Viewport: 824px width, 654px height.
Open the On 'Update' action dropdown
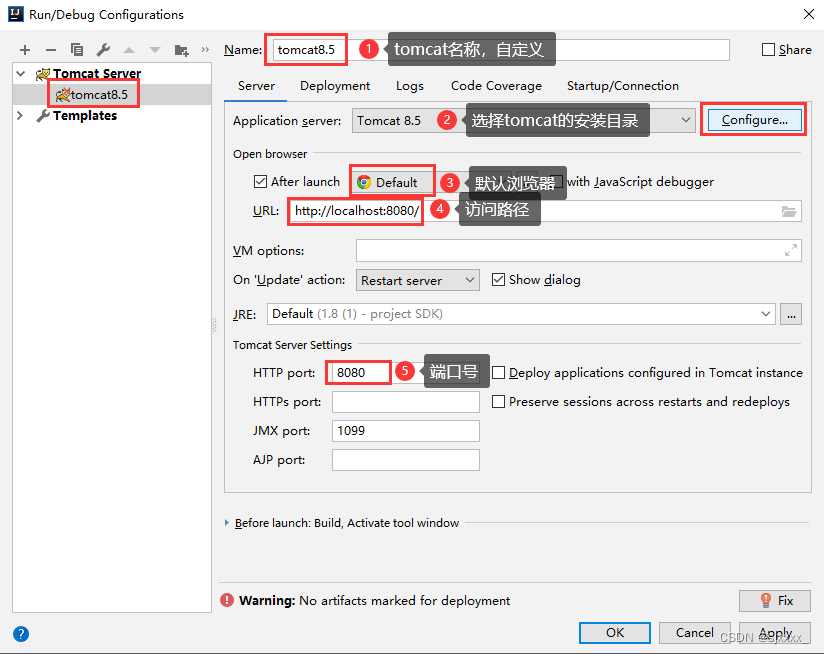point(418,281)
